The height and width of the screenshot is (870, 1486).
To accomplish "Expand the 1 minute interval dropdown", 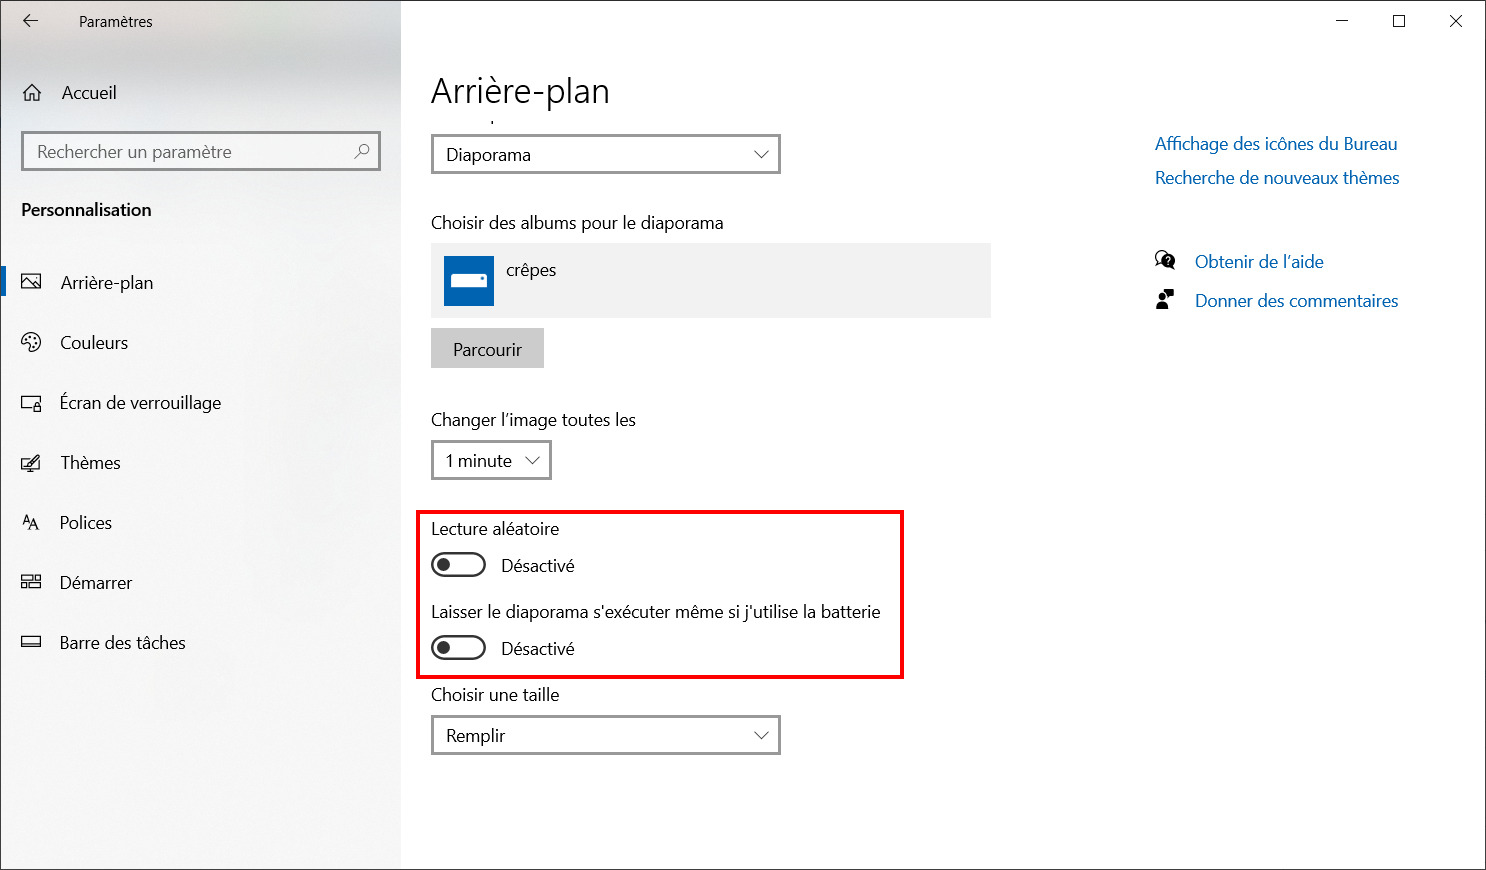I will coord(491,461).
